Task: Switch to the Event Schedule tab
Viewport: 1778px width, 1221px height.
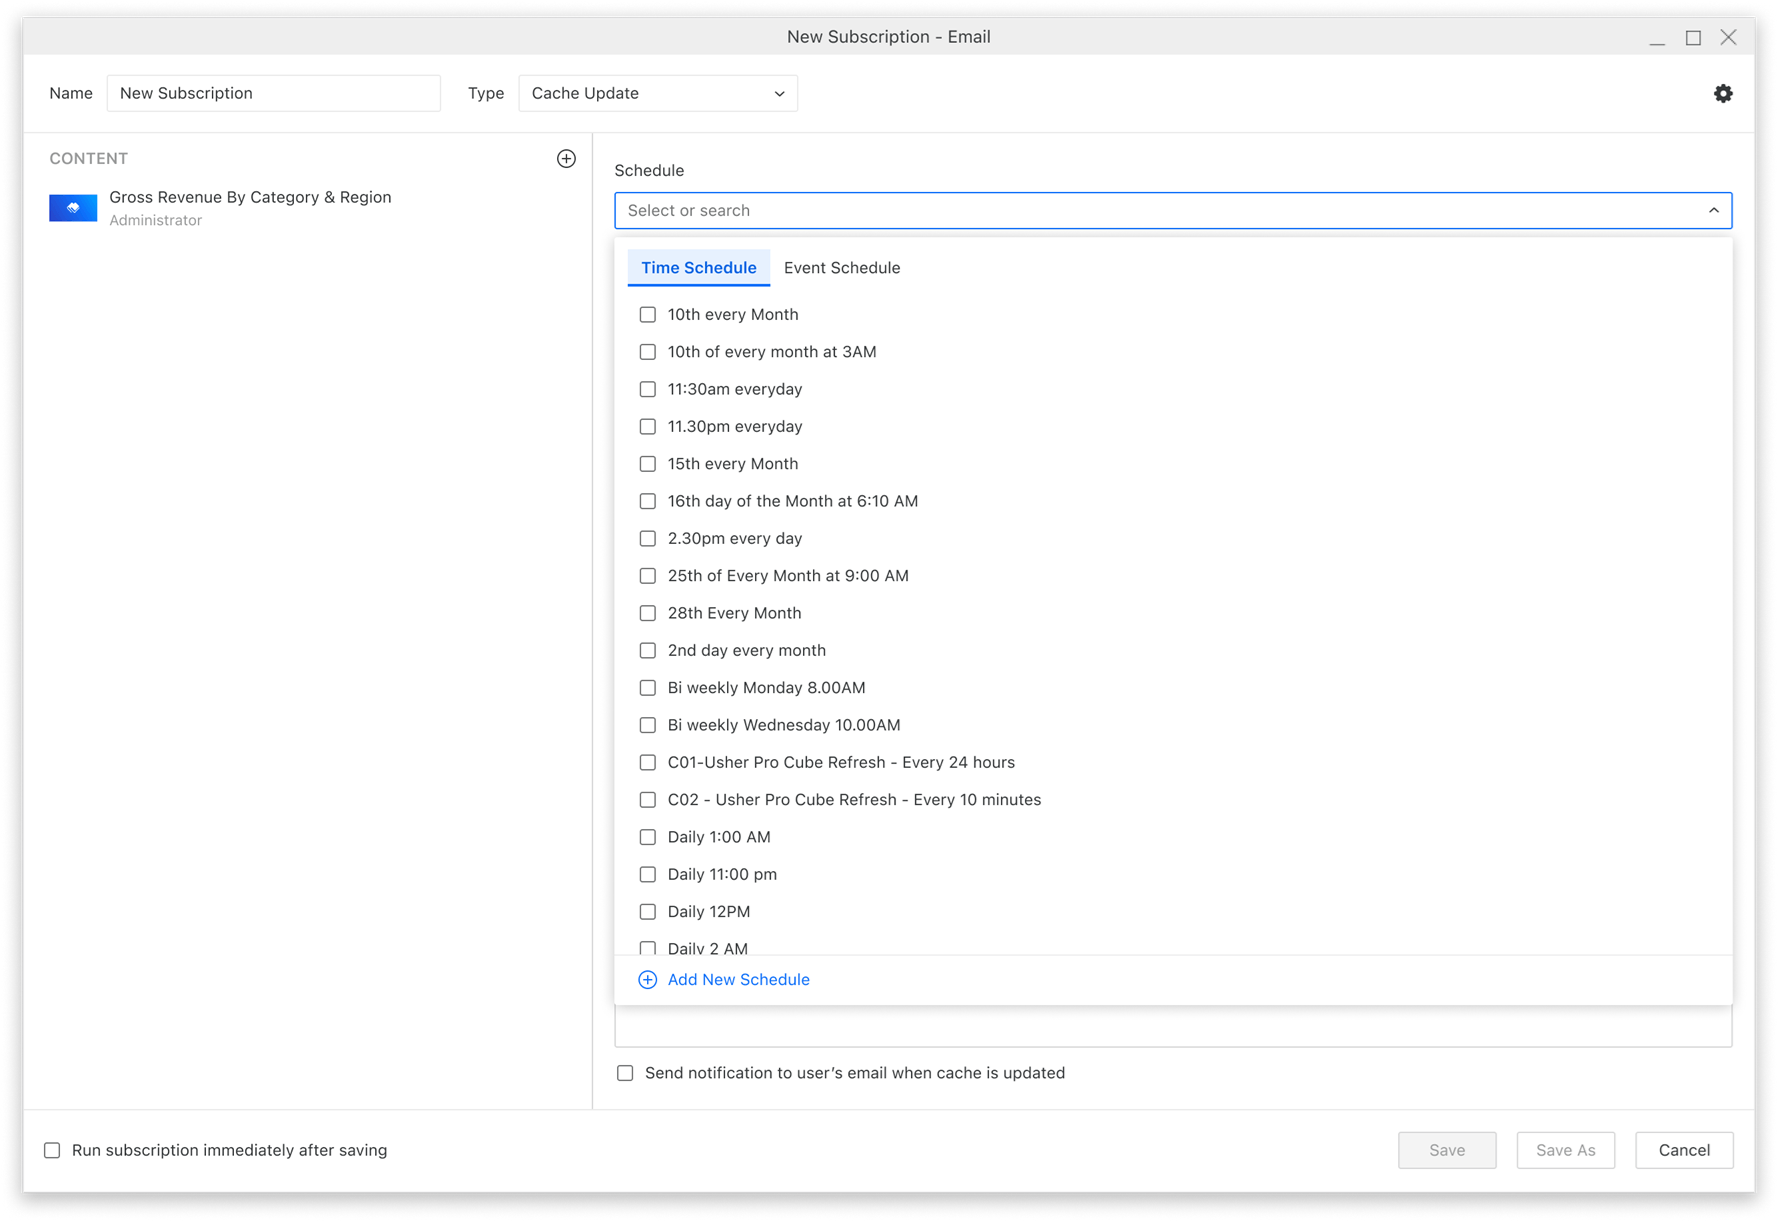Action: pyautogui.click(x=841, y=268)
